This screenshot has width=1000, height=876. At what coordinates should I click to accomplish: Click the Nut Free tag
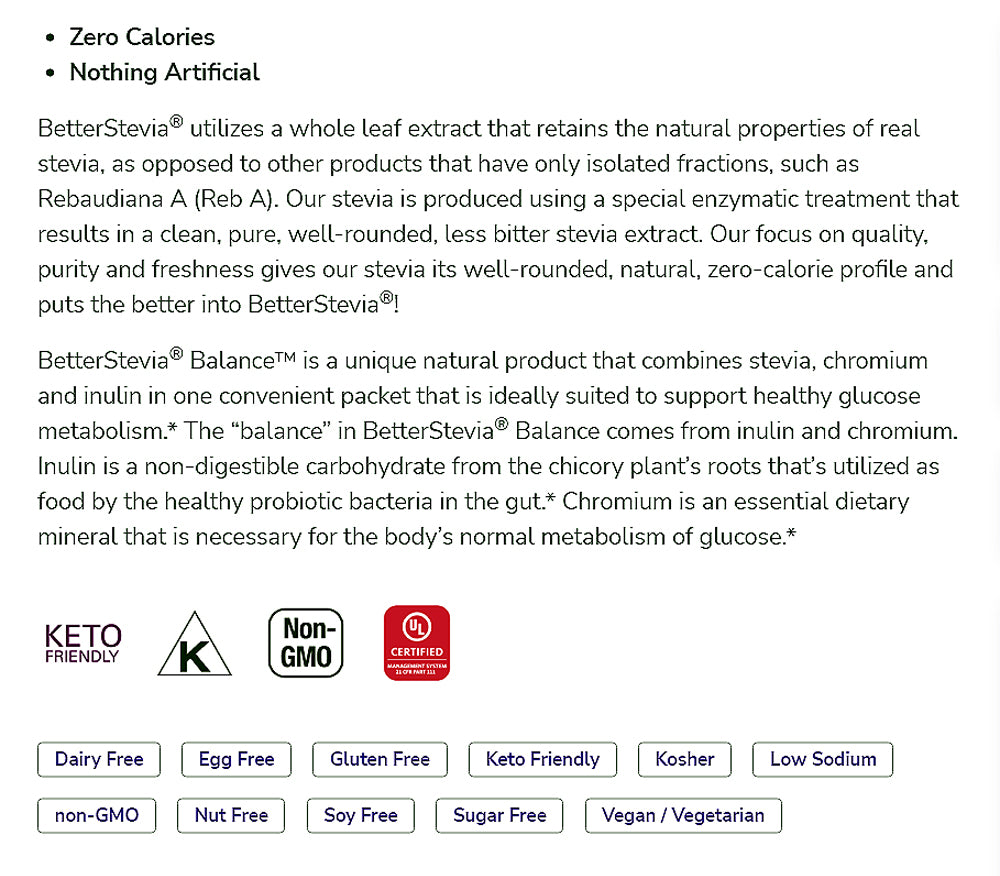click(x=231, y=815)
